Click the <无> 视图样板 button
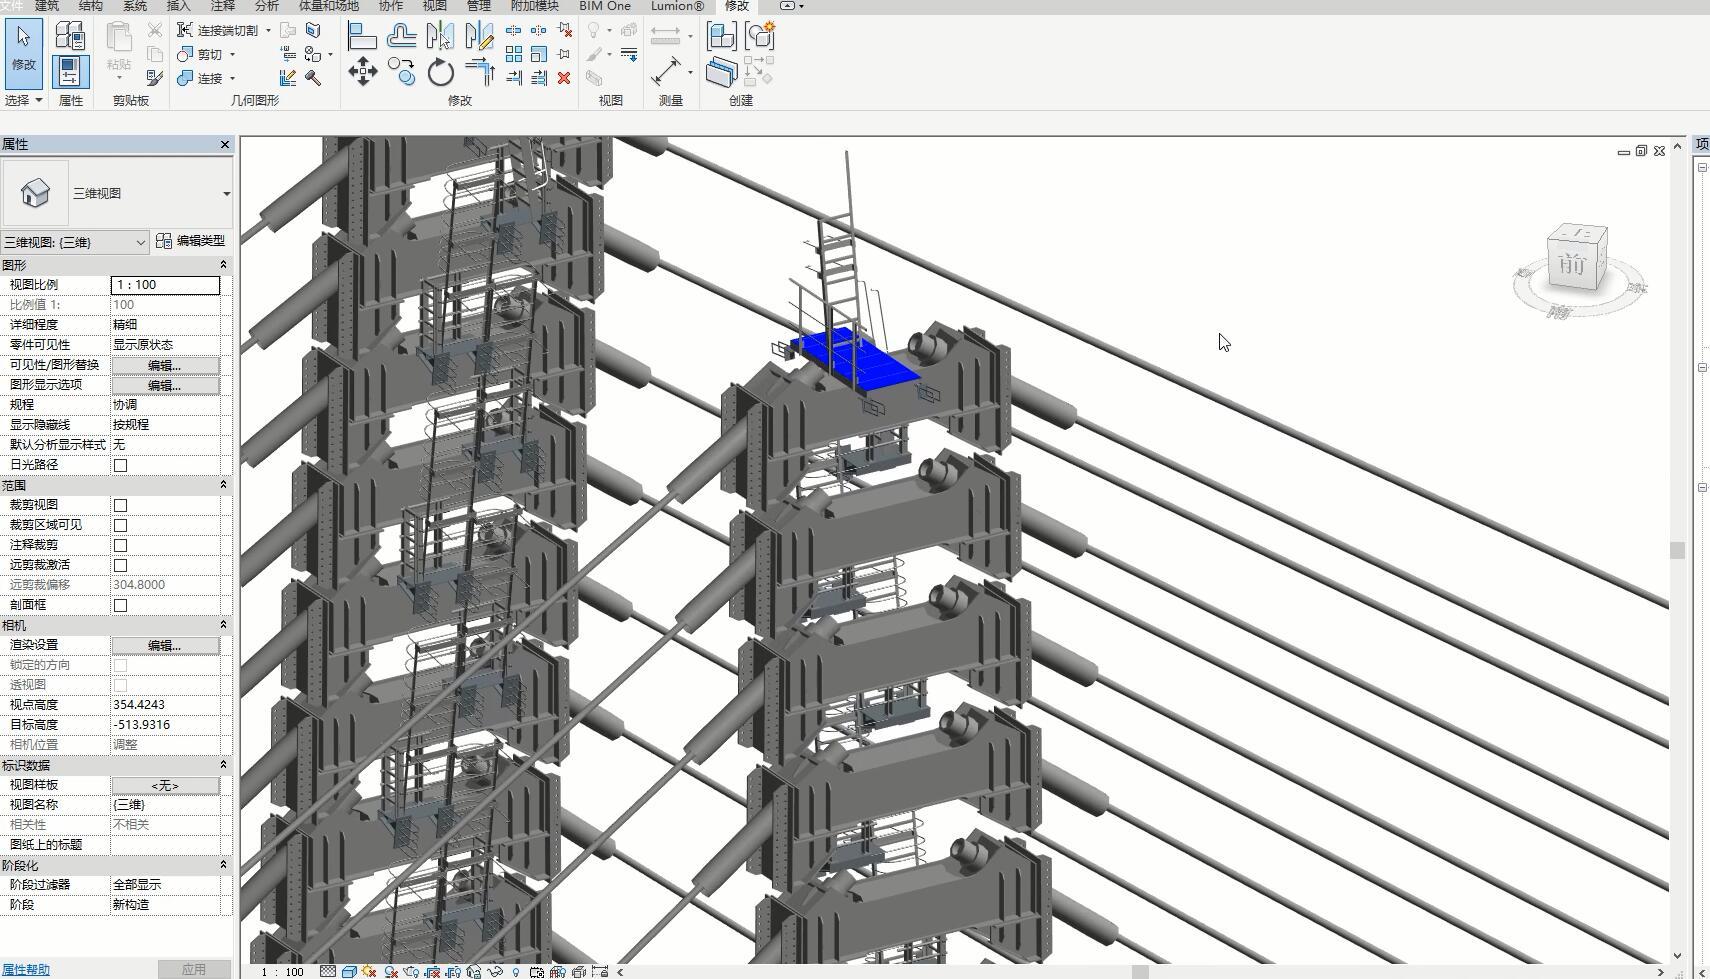This screenshot has width=1710, height=979. pos(165,785)
